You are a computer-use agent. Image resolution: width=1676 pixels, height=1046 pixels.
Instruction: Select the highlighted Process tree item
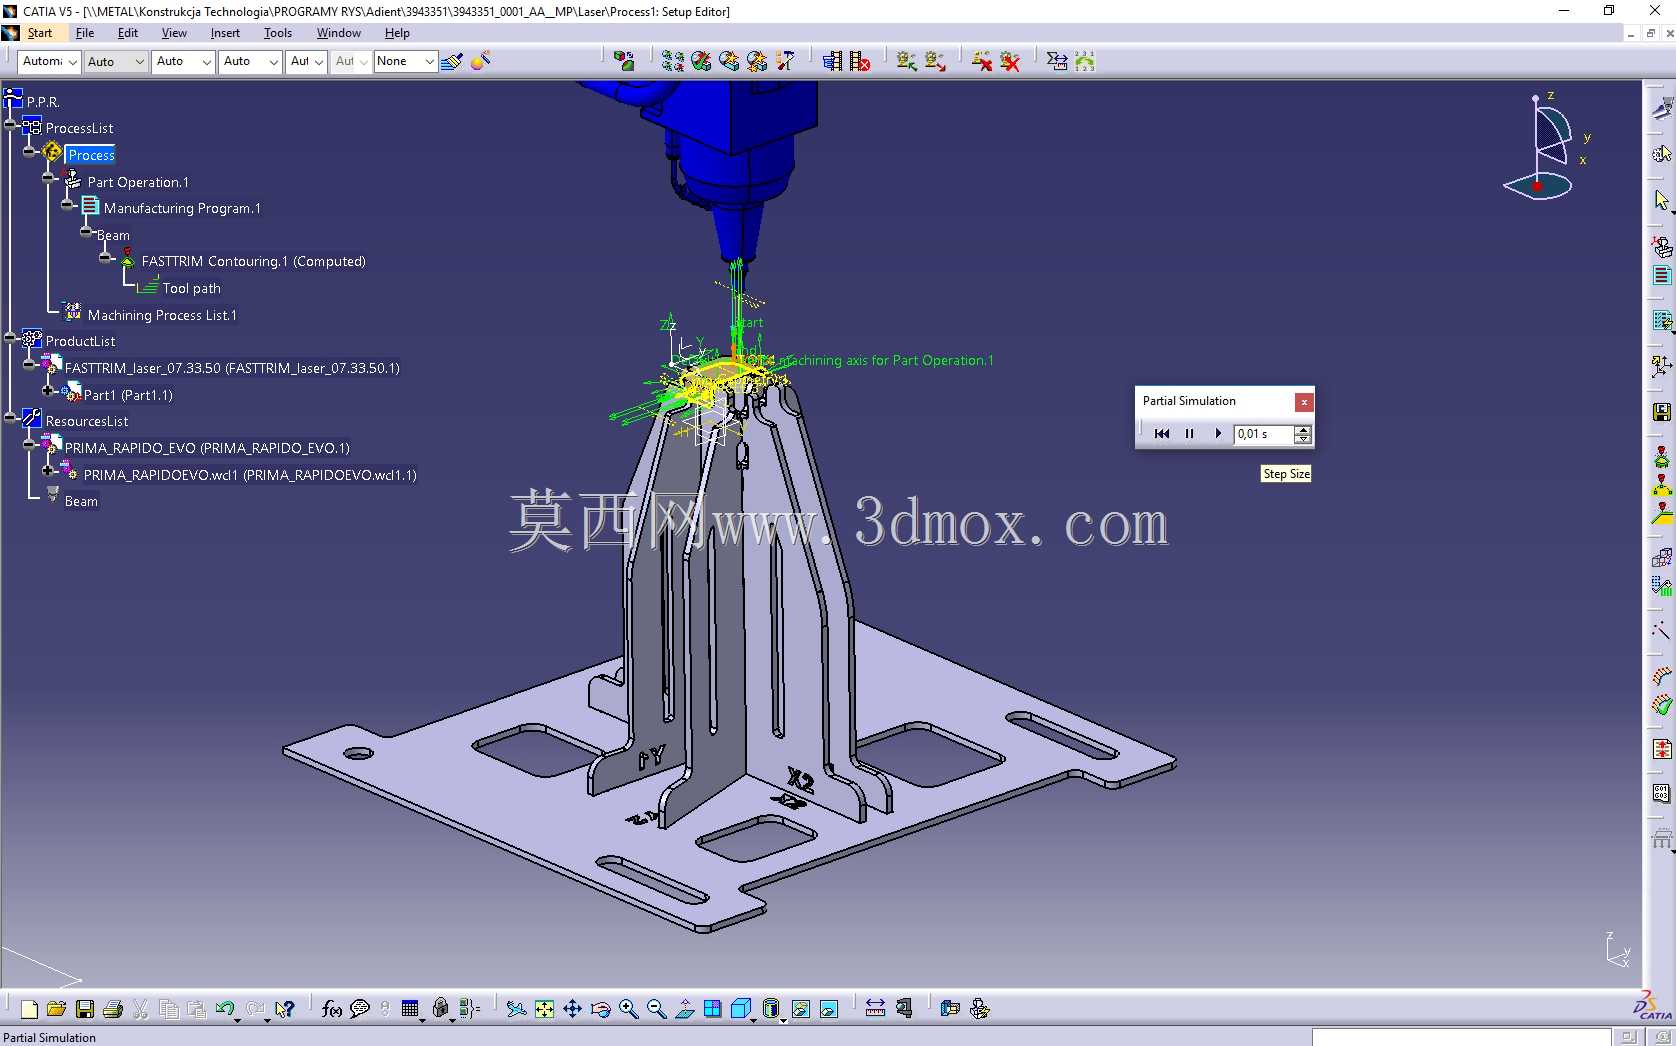pos(91,155)
